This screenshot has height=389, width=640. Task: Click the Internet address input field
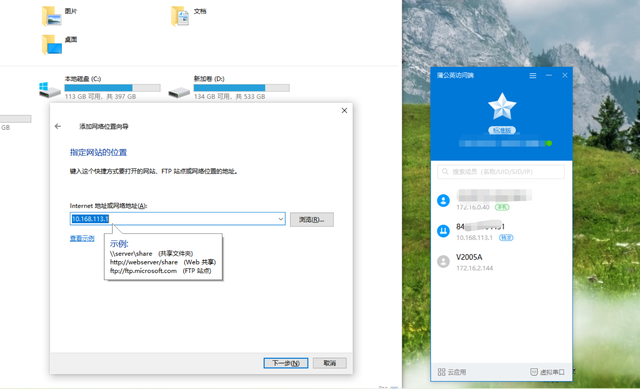178,219
